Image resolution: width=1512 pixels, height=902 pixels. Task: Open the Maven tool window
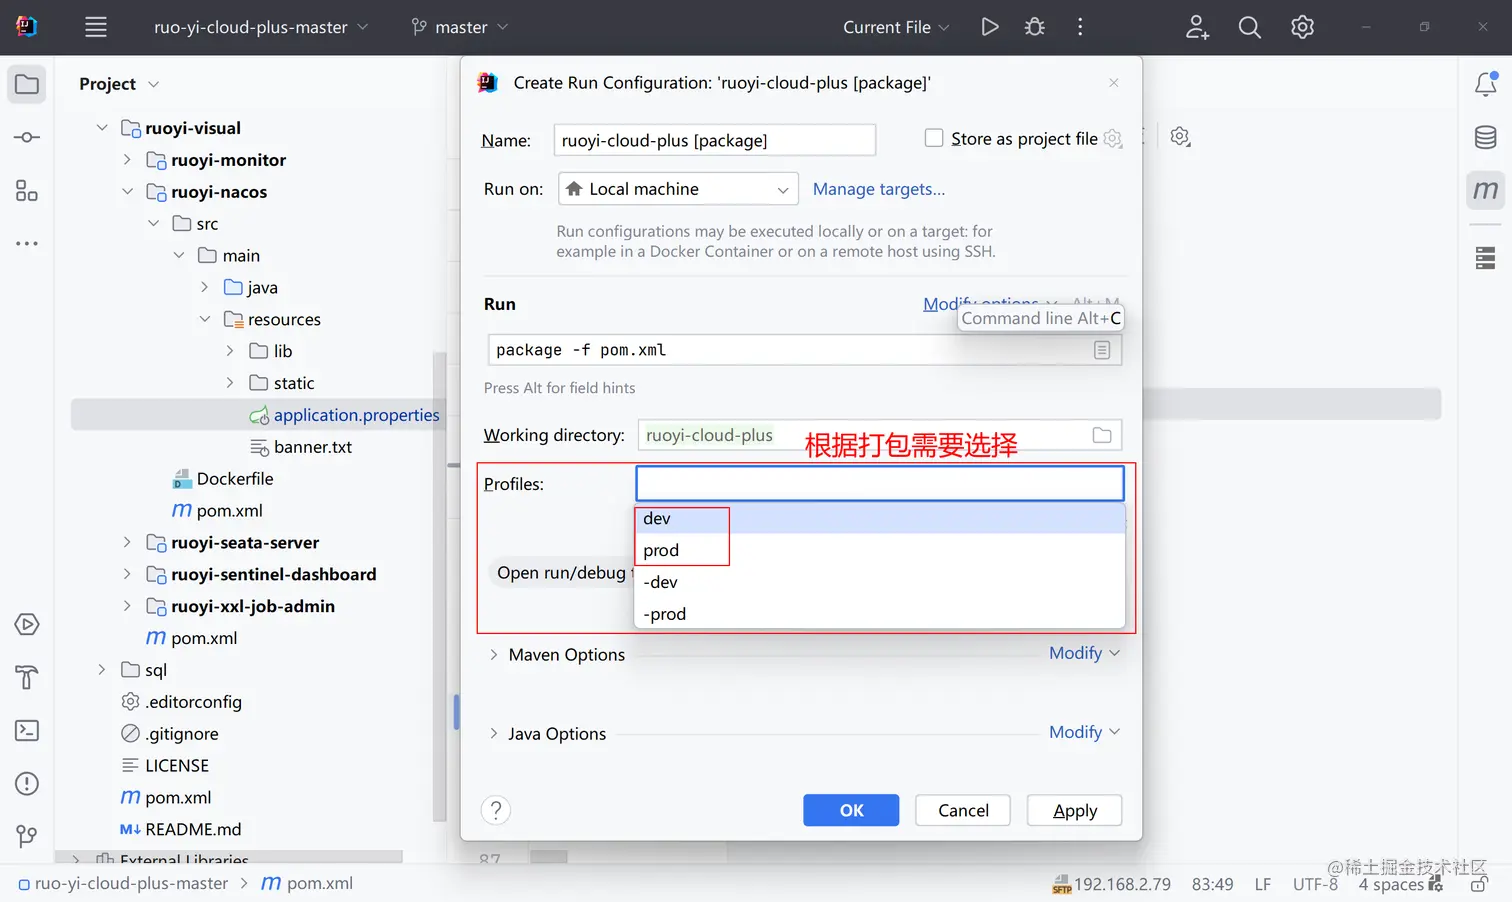(1486, 190)
